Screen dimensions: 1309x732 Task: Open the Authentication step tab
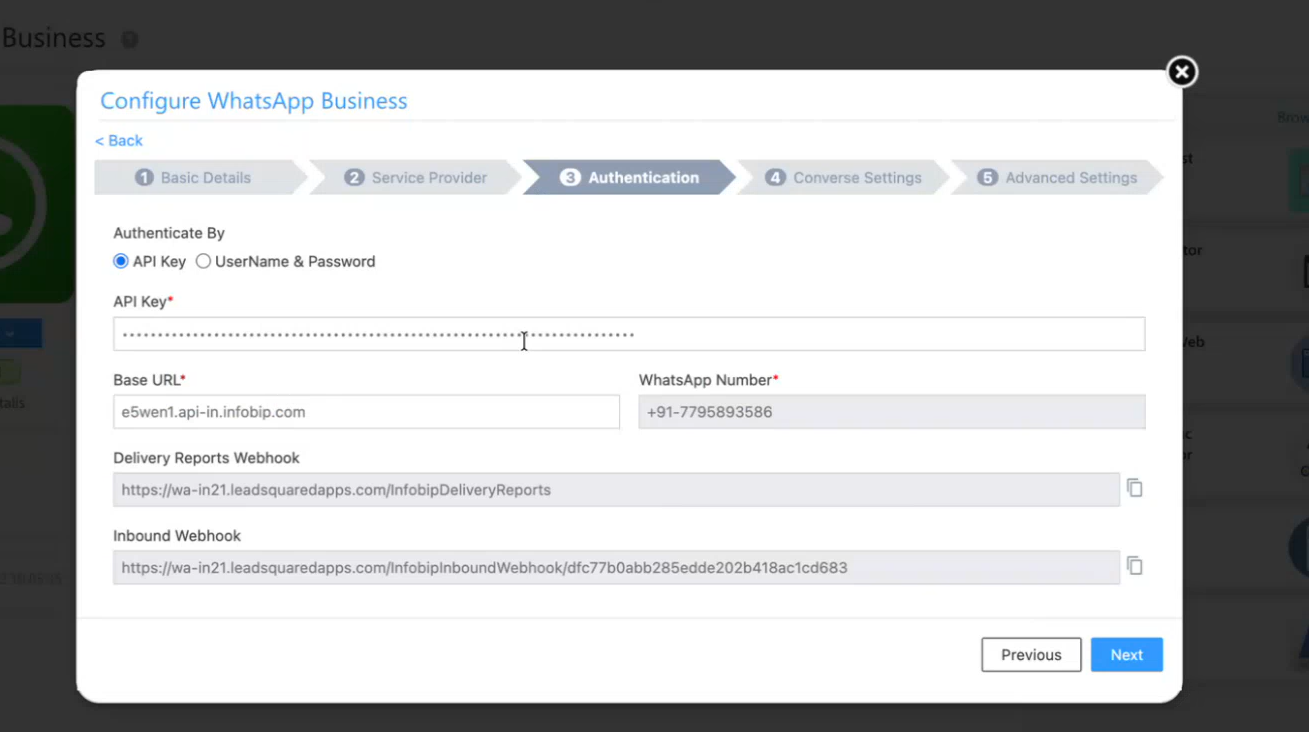click(x=629, y=177)
